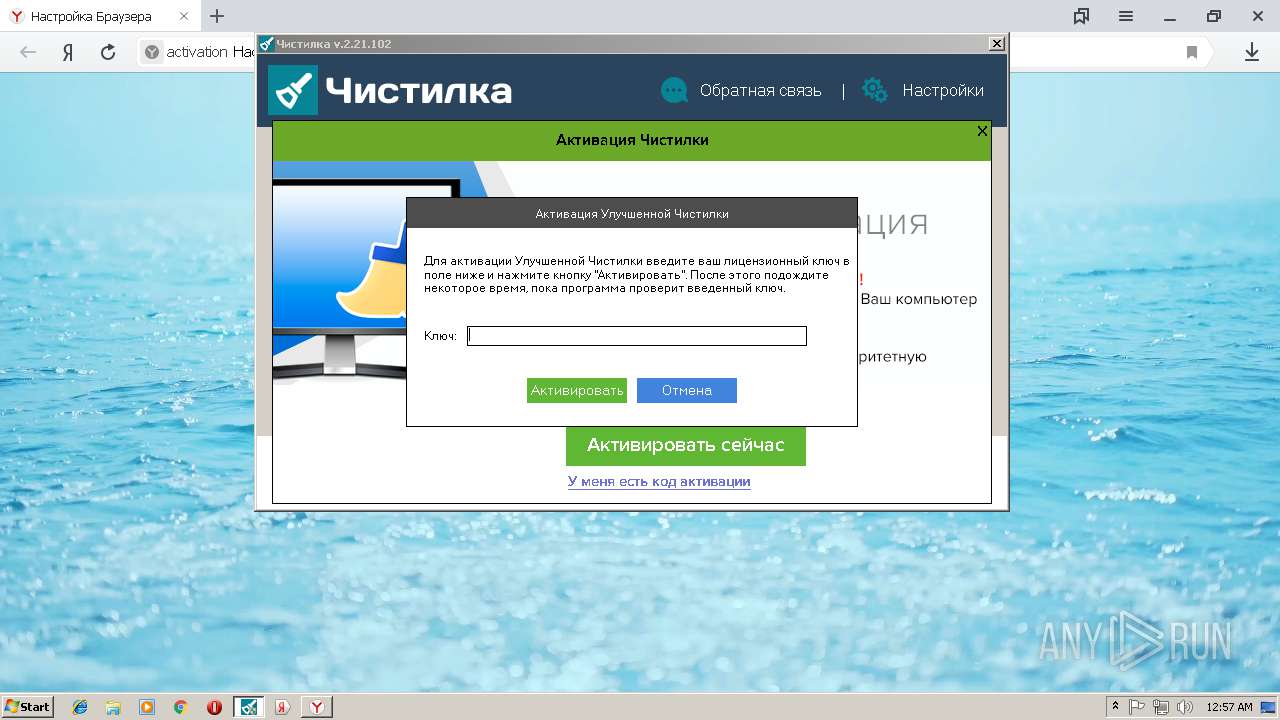This screenshot has width=1280, height=720.
Task: Click the Action Center flag icon
Action: pyautogui.click(x=1137, y=707)
